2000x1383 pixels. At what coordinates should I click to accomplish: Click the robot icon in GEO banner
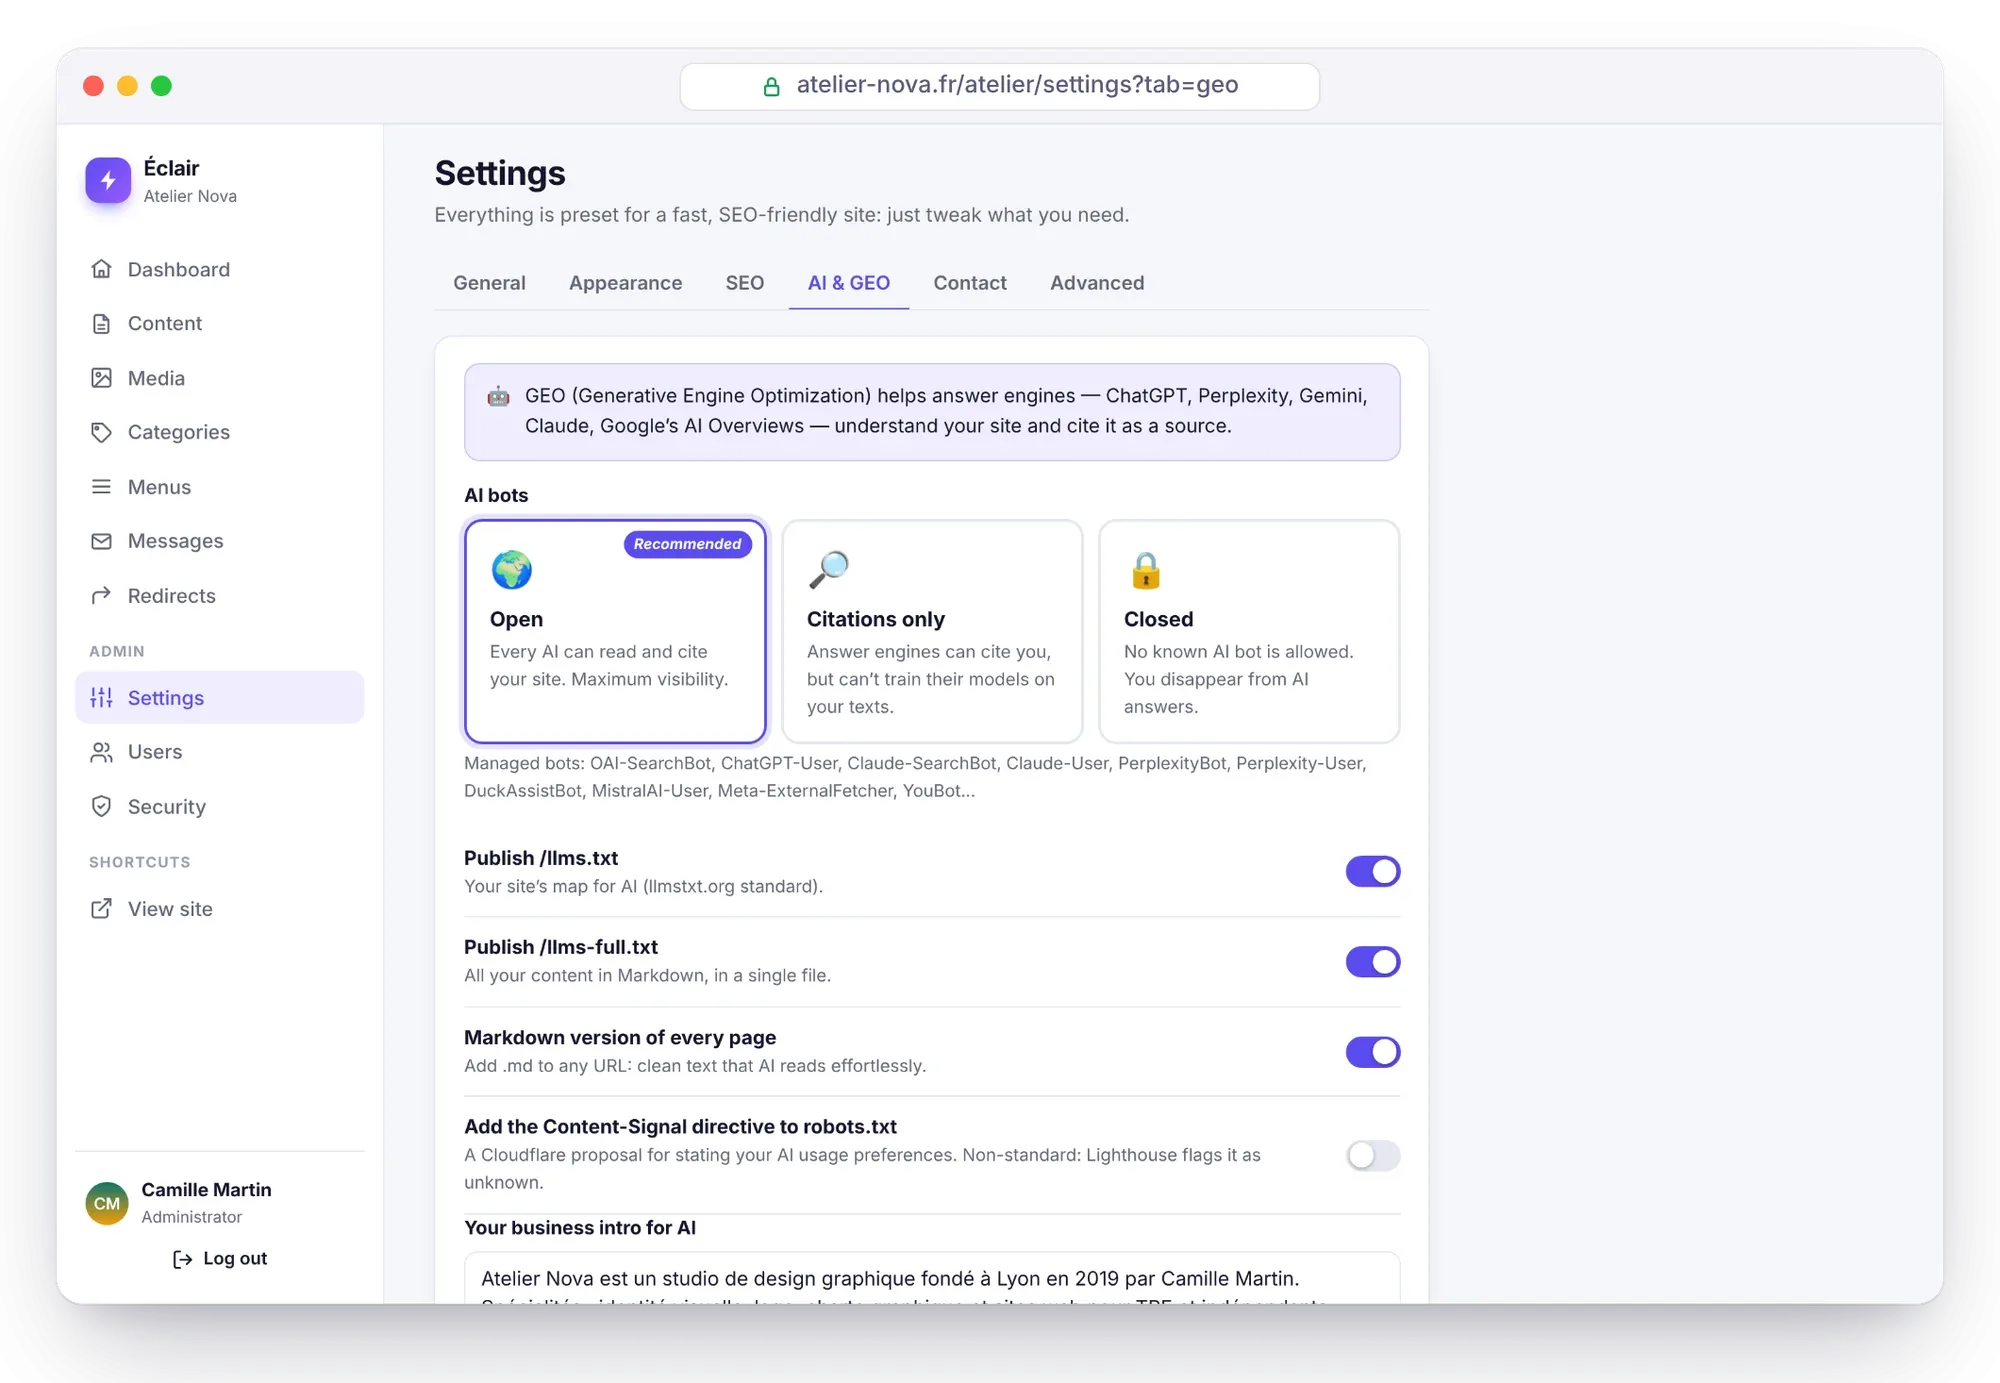pyautogui.click(x=498, y=396)
